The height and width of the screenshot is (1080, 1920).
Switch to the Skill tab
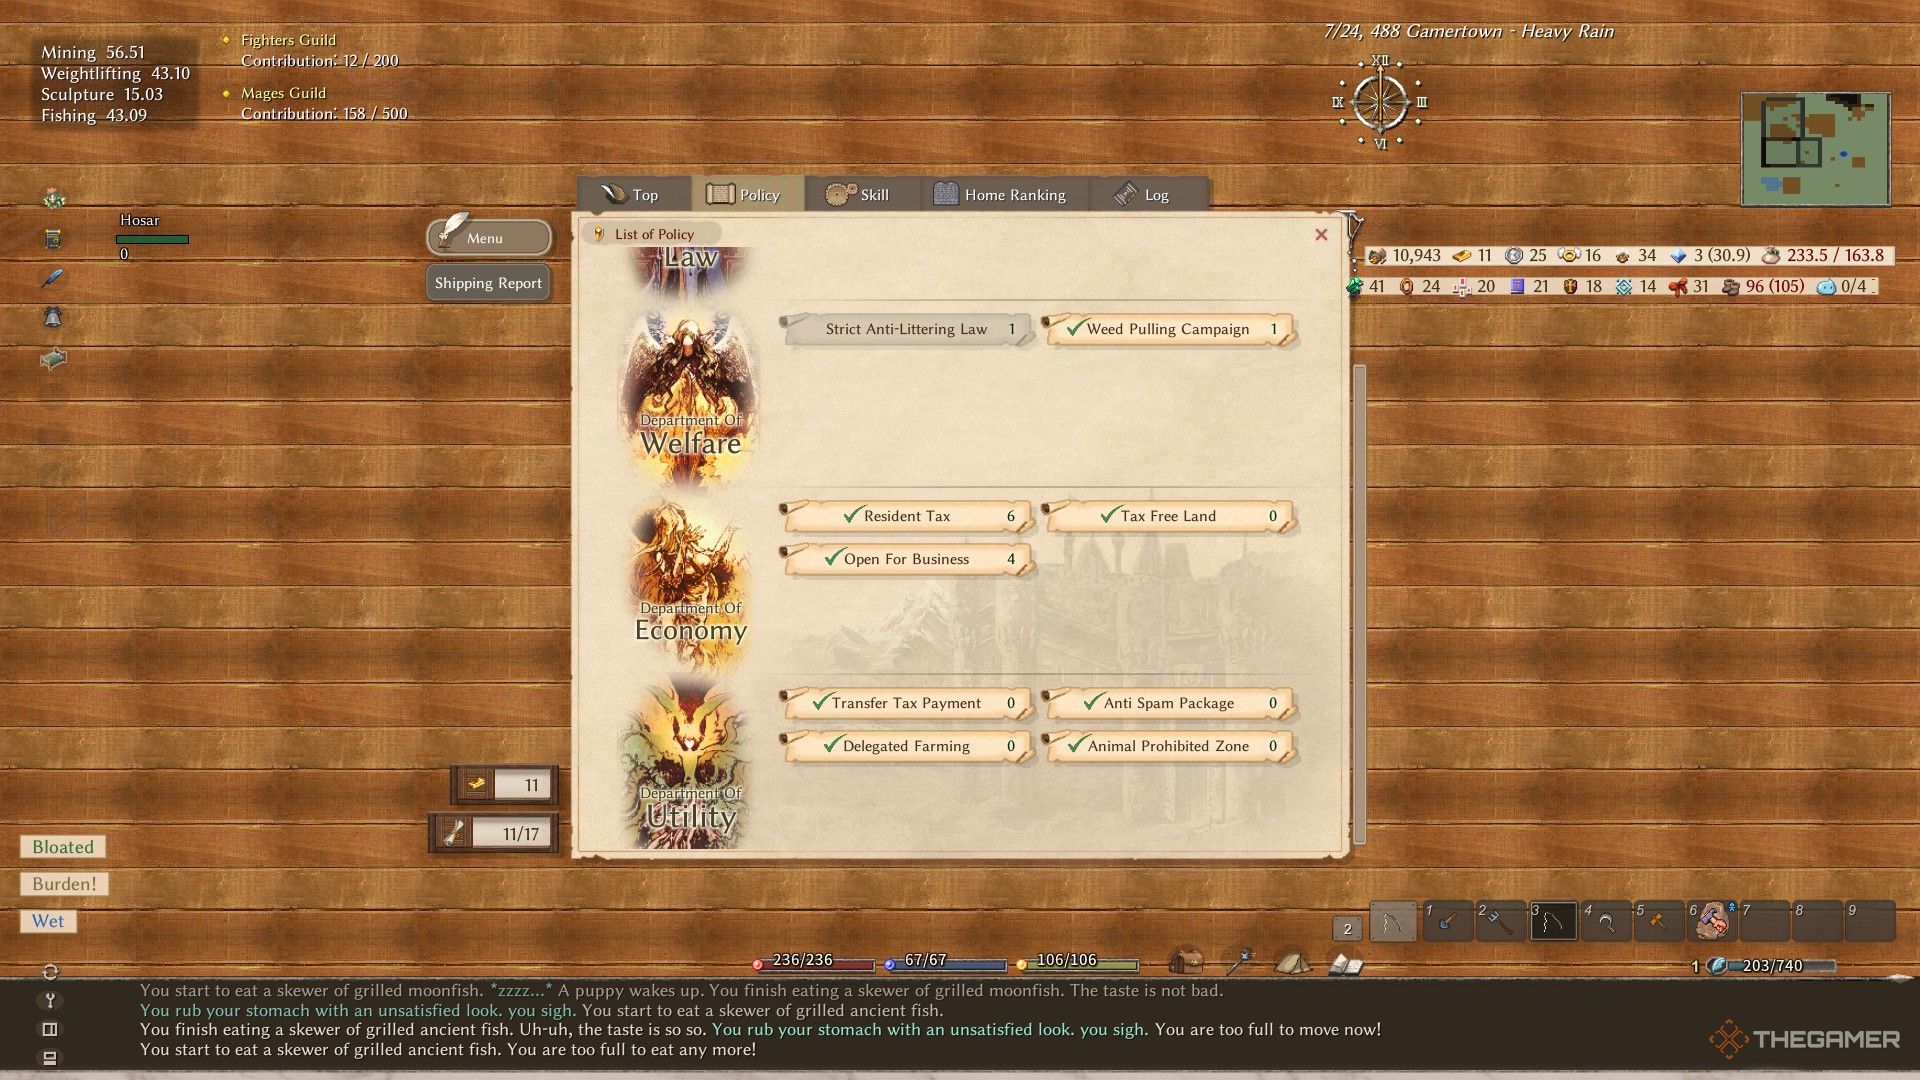point(862,194)
